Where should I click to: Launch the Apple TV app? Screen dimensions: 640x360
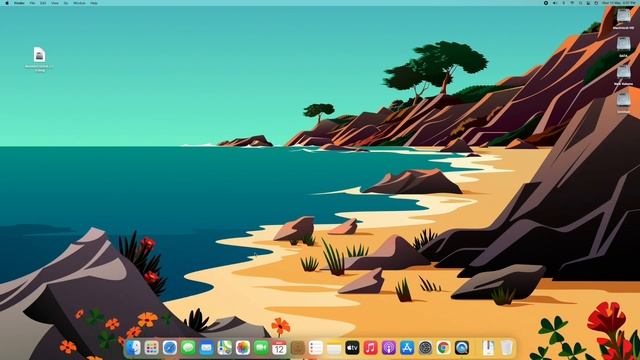pyautogui.click(x=352, y=348)
